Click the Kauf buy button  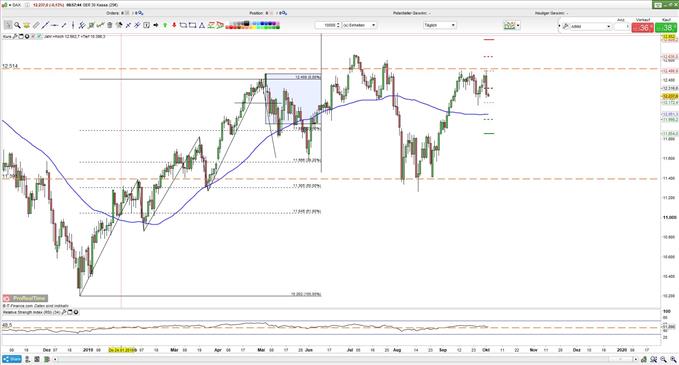666,27
